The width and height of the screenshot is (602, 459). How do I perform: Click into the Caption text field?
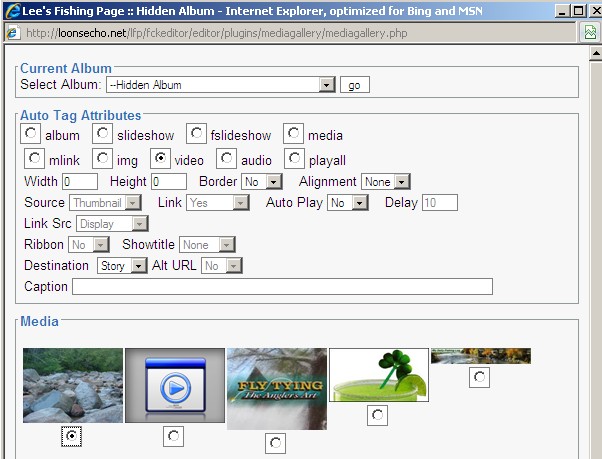click(282, 287)
